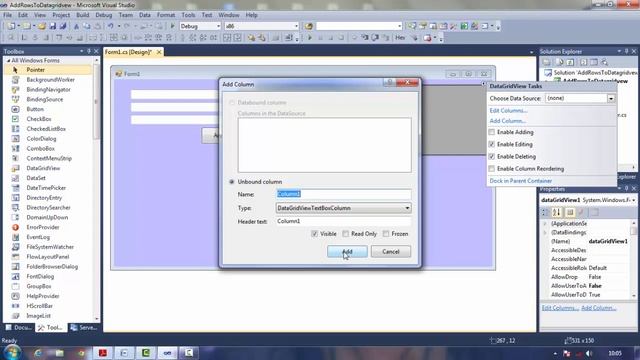
Task: Click the column Name text field
Action: coord(343,194)
